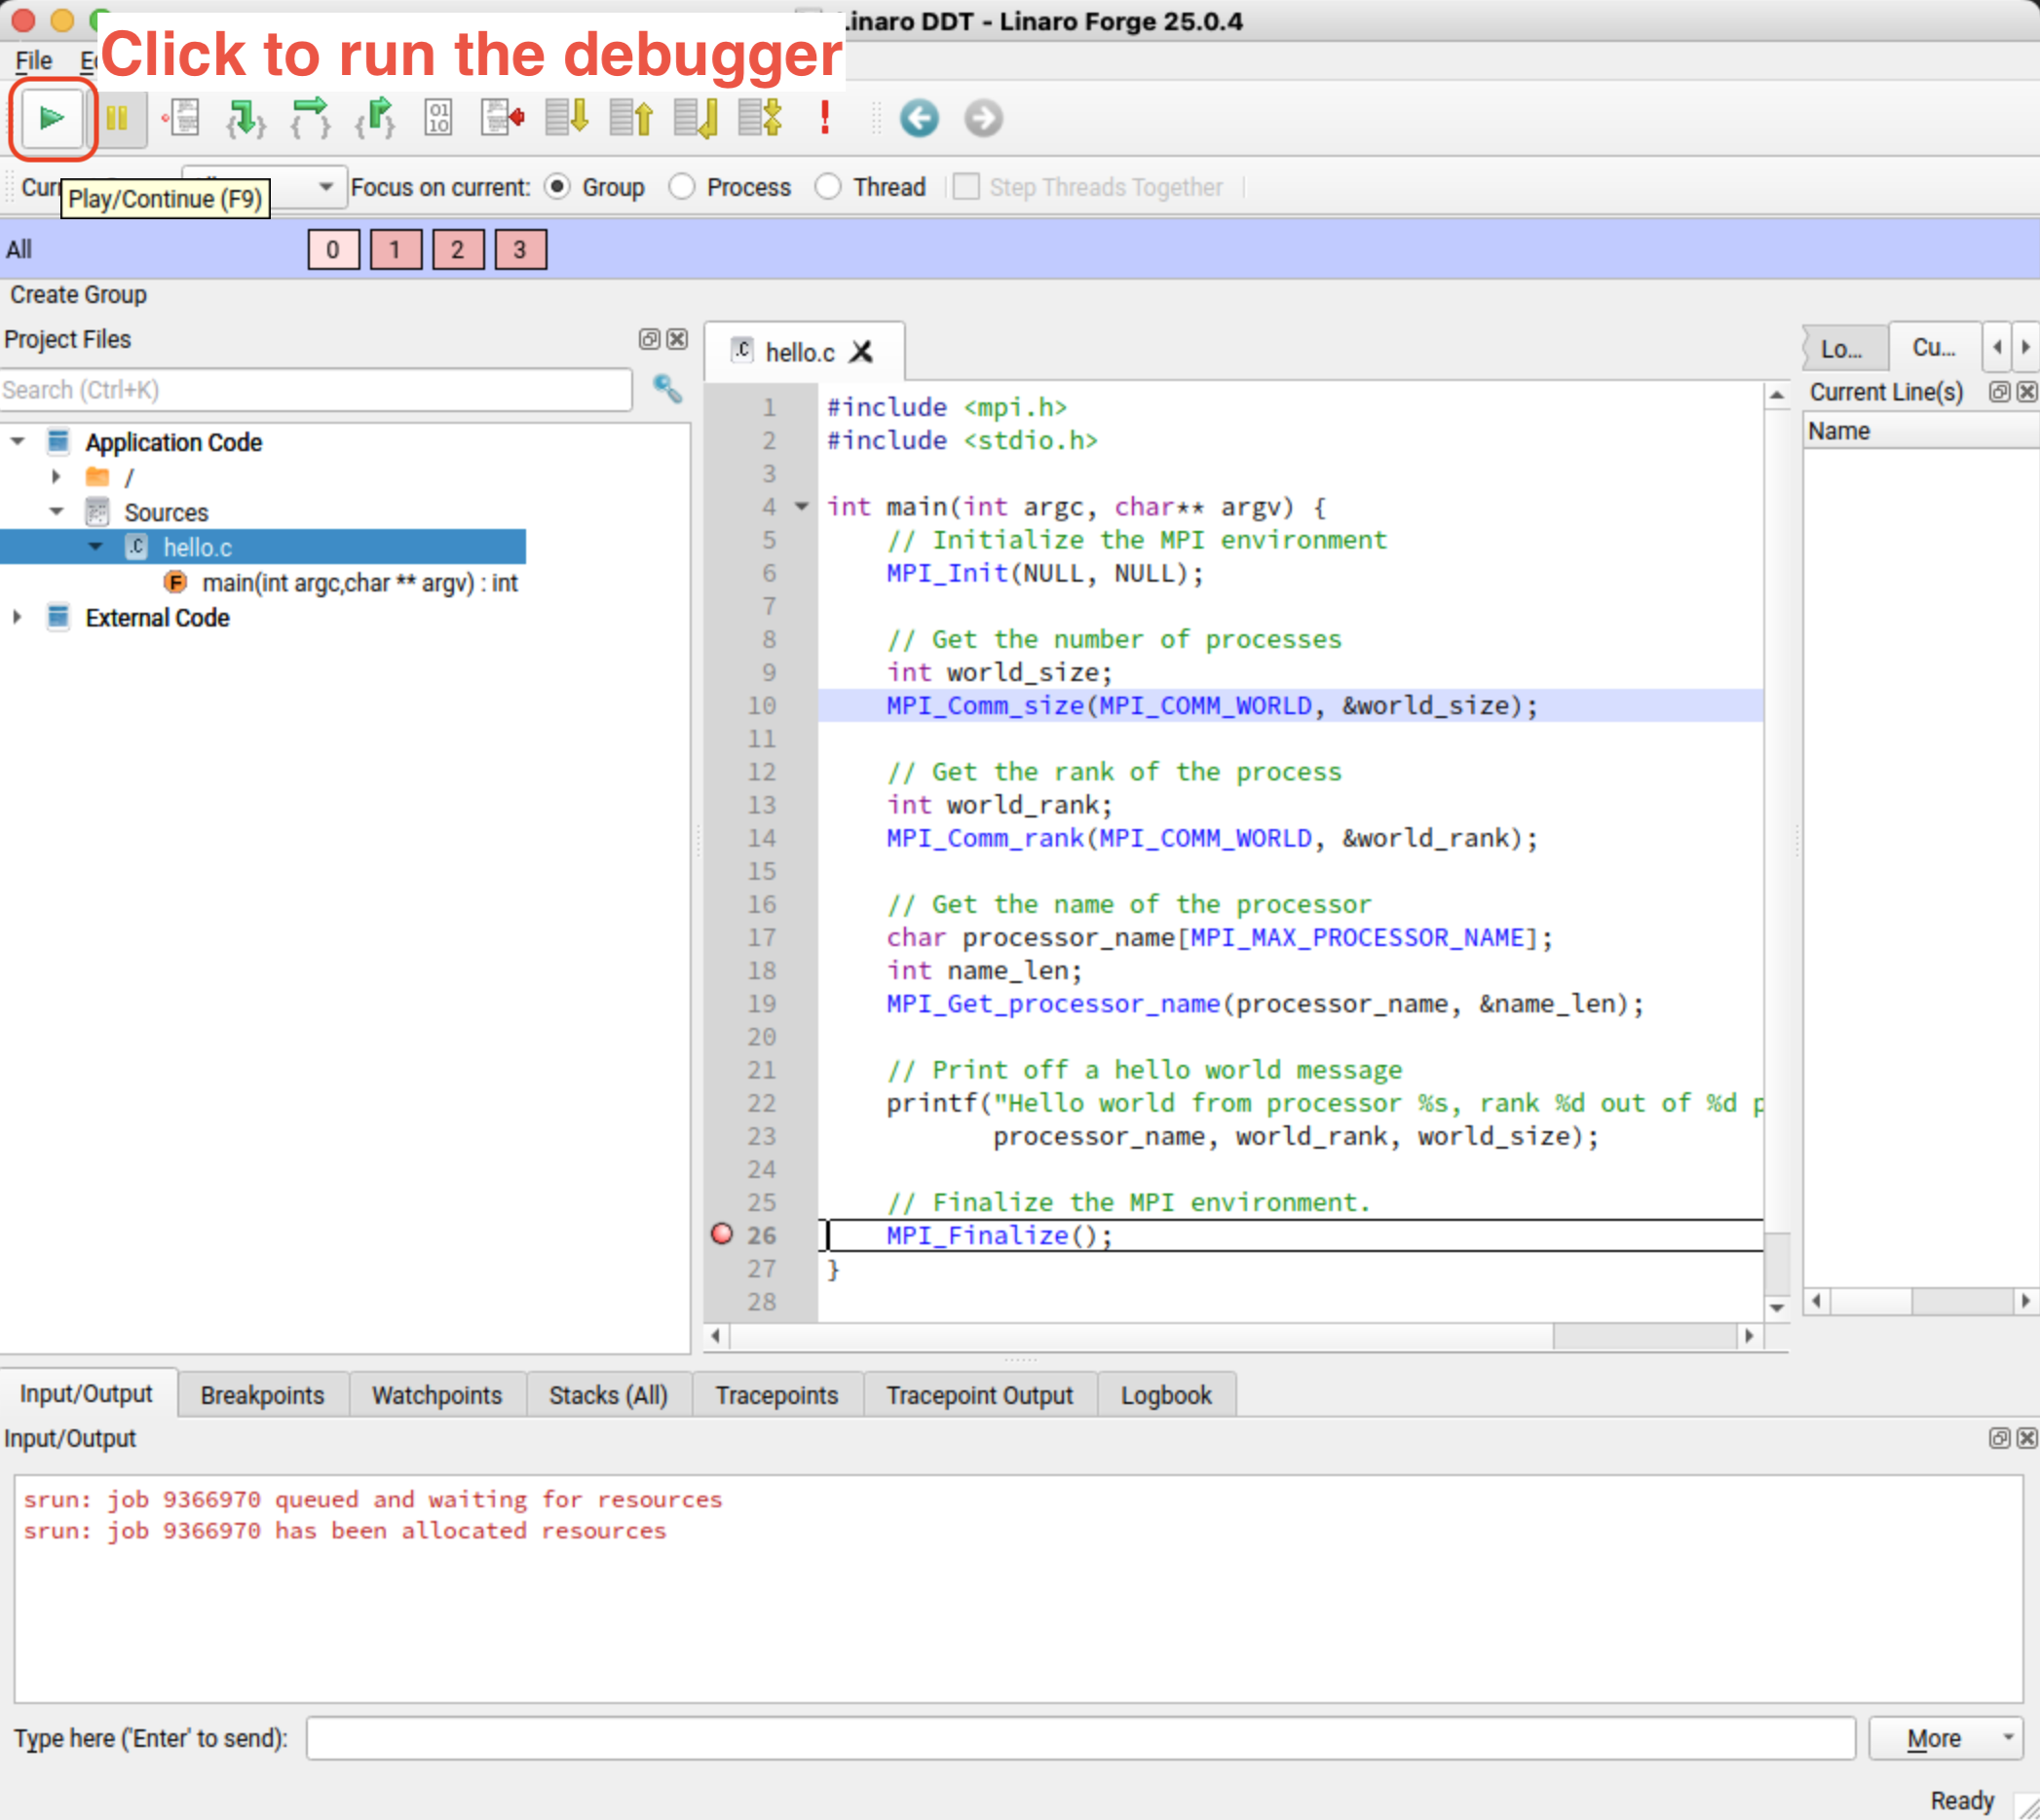The height and width of the screenshot is (1820, 2040).
Task: Click the Step Into green arrow icon
Action: (x=245, y=118)
